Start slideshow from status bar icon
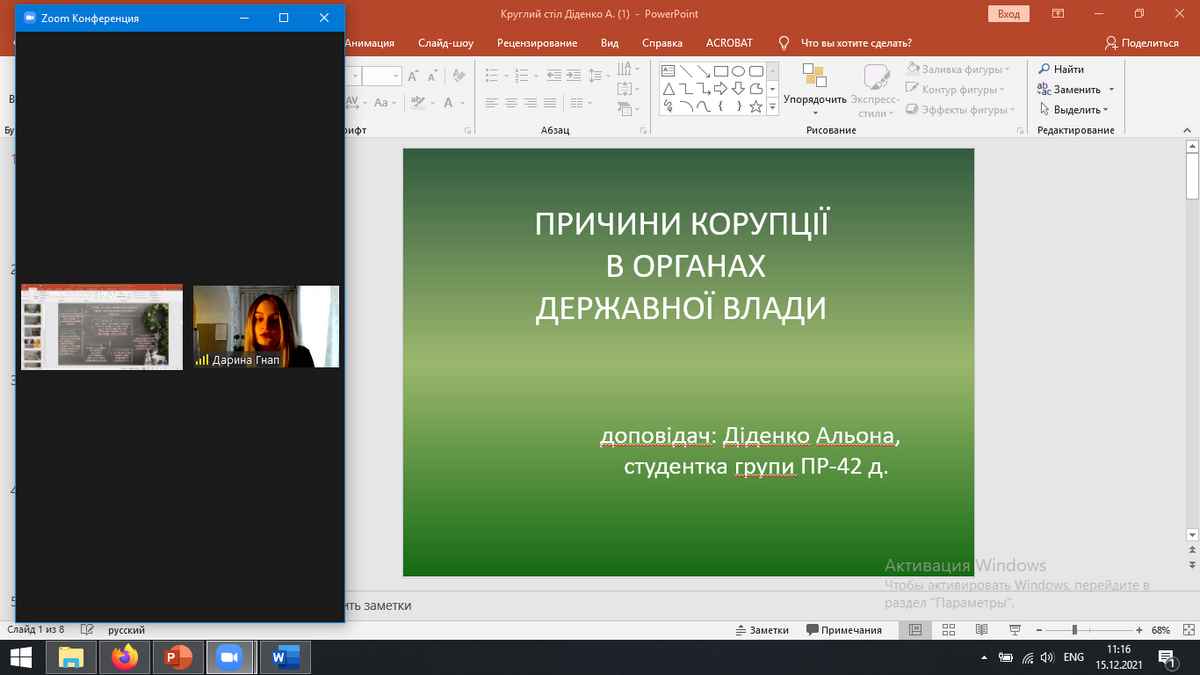Viewport: 1200px width, 675px height. pos(1016,630)
